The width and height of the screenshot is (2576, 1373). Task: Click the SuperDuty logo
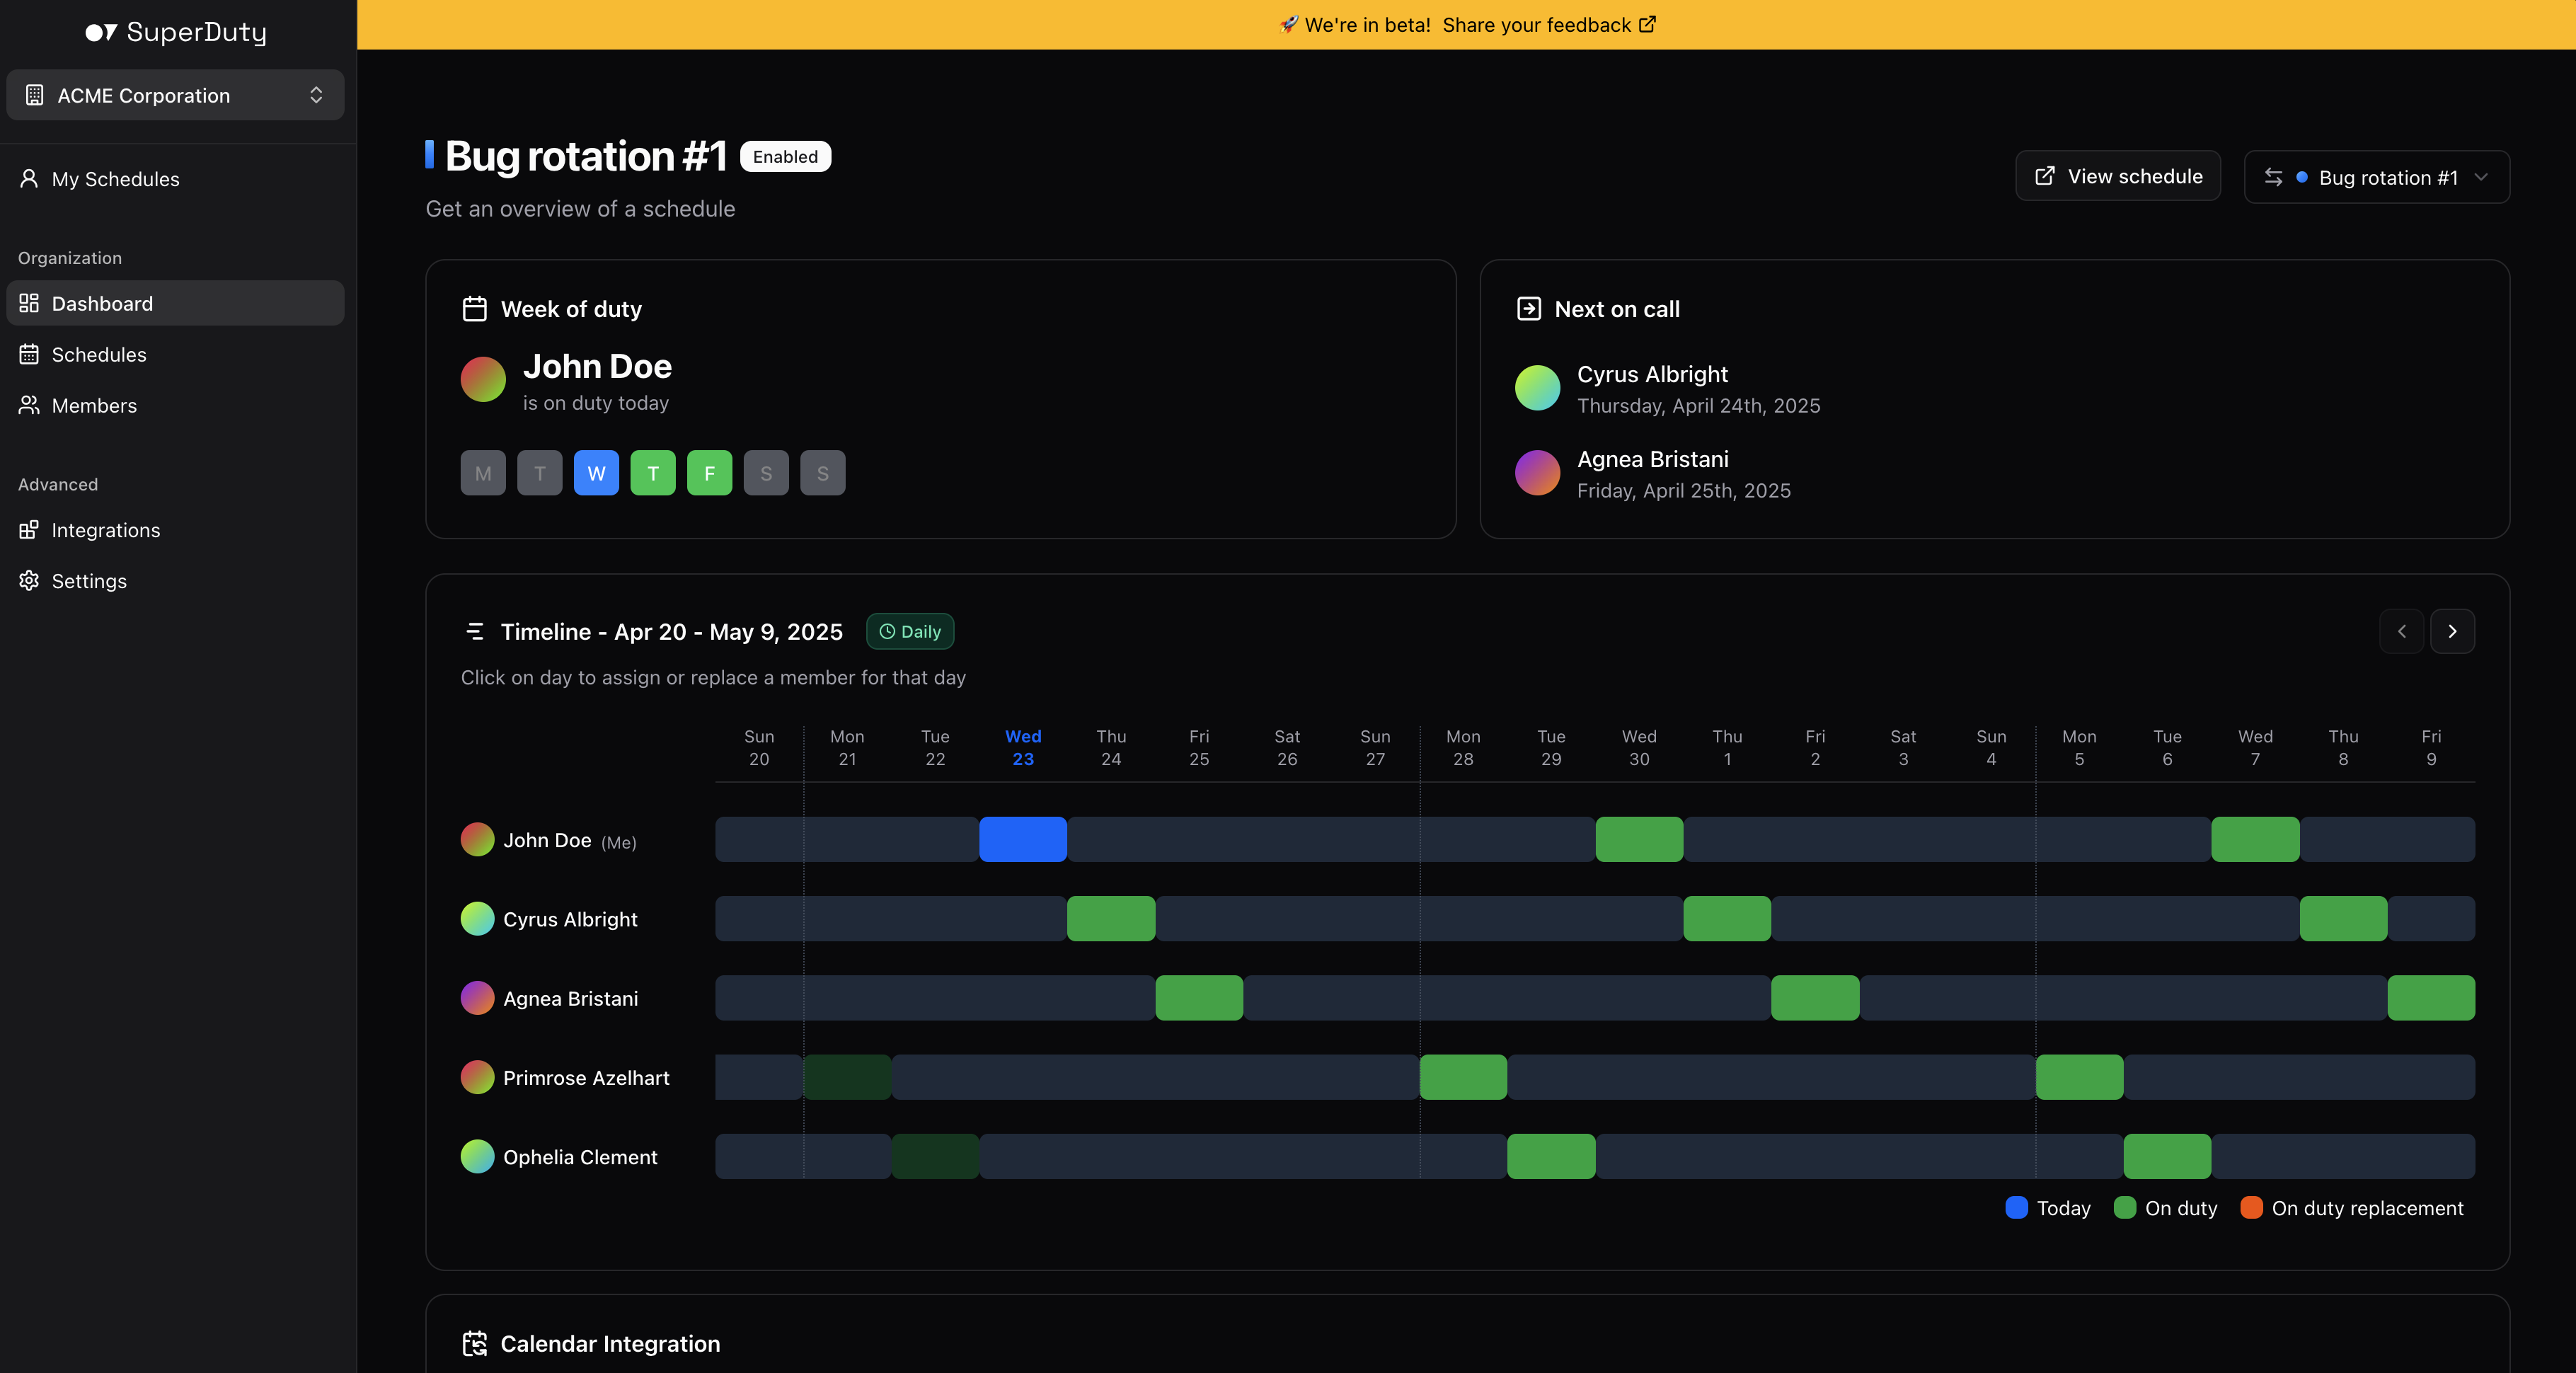click(175, 31)
